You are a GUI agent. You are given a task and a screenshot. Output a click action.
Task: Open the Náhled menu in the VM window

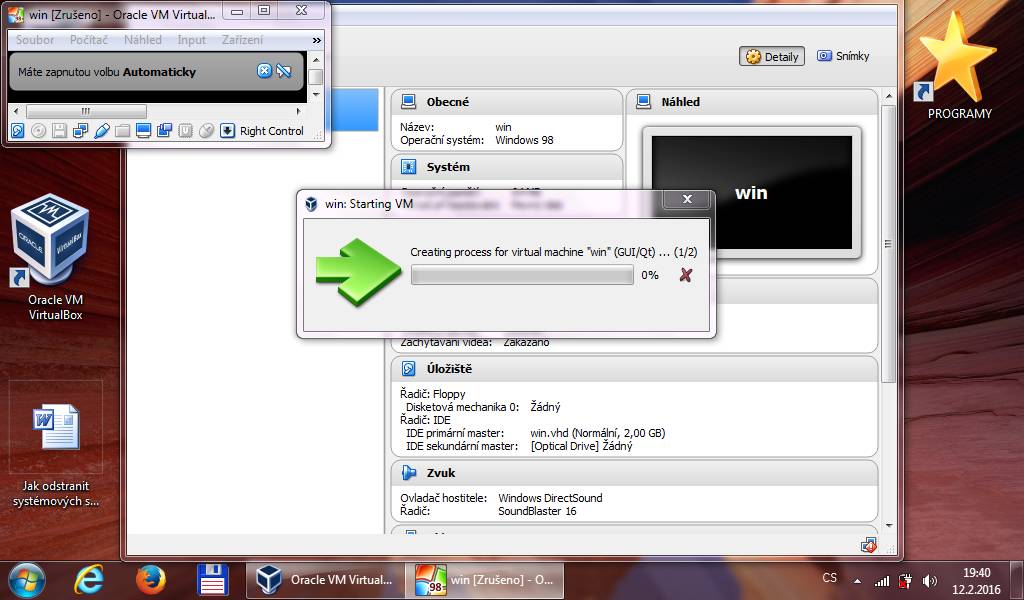[x=143, y=40]
